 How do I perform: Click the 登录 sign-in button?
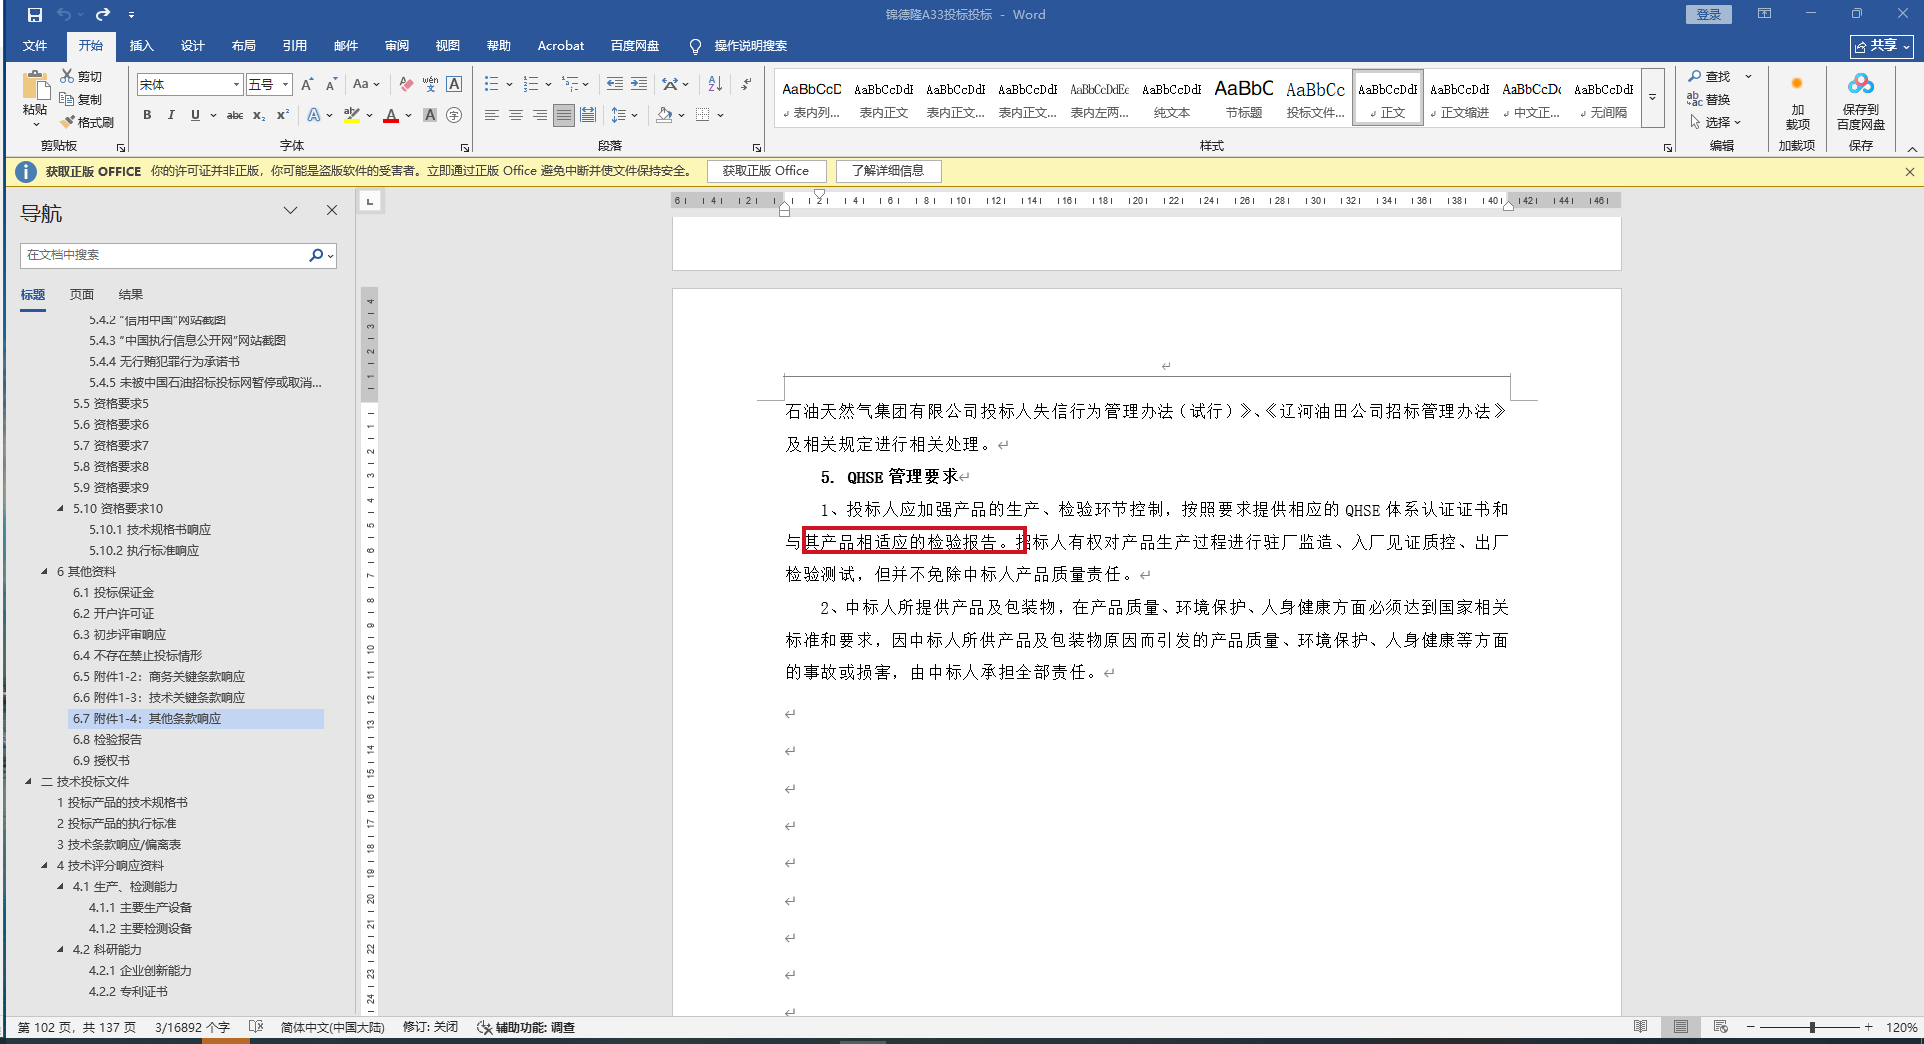pyautogui.click(x=1708, y=14)
